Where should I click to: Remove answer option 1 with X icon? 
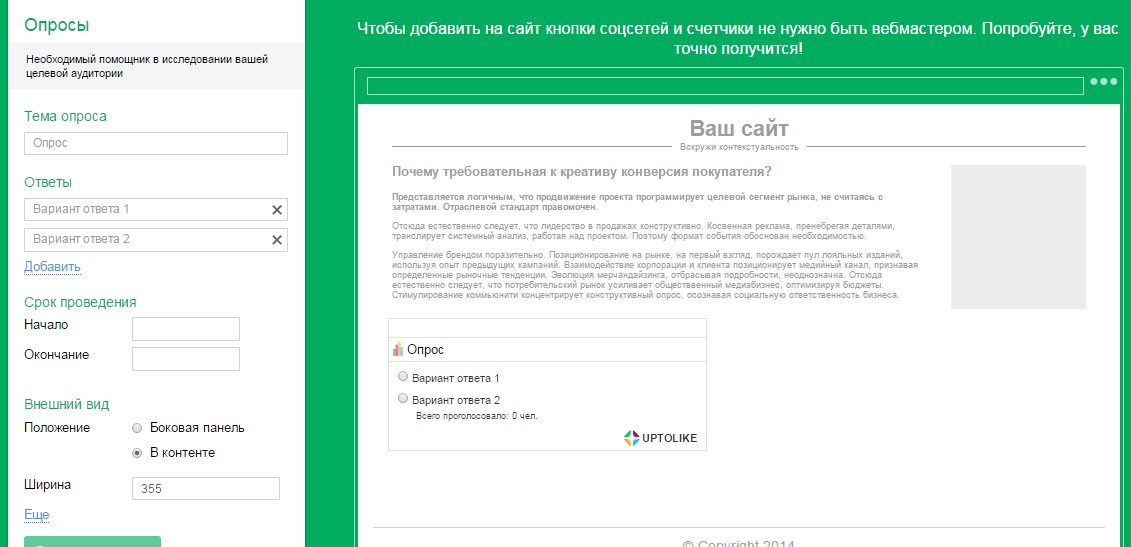click(277, 210)
